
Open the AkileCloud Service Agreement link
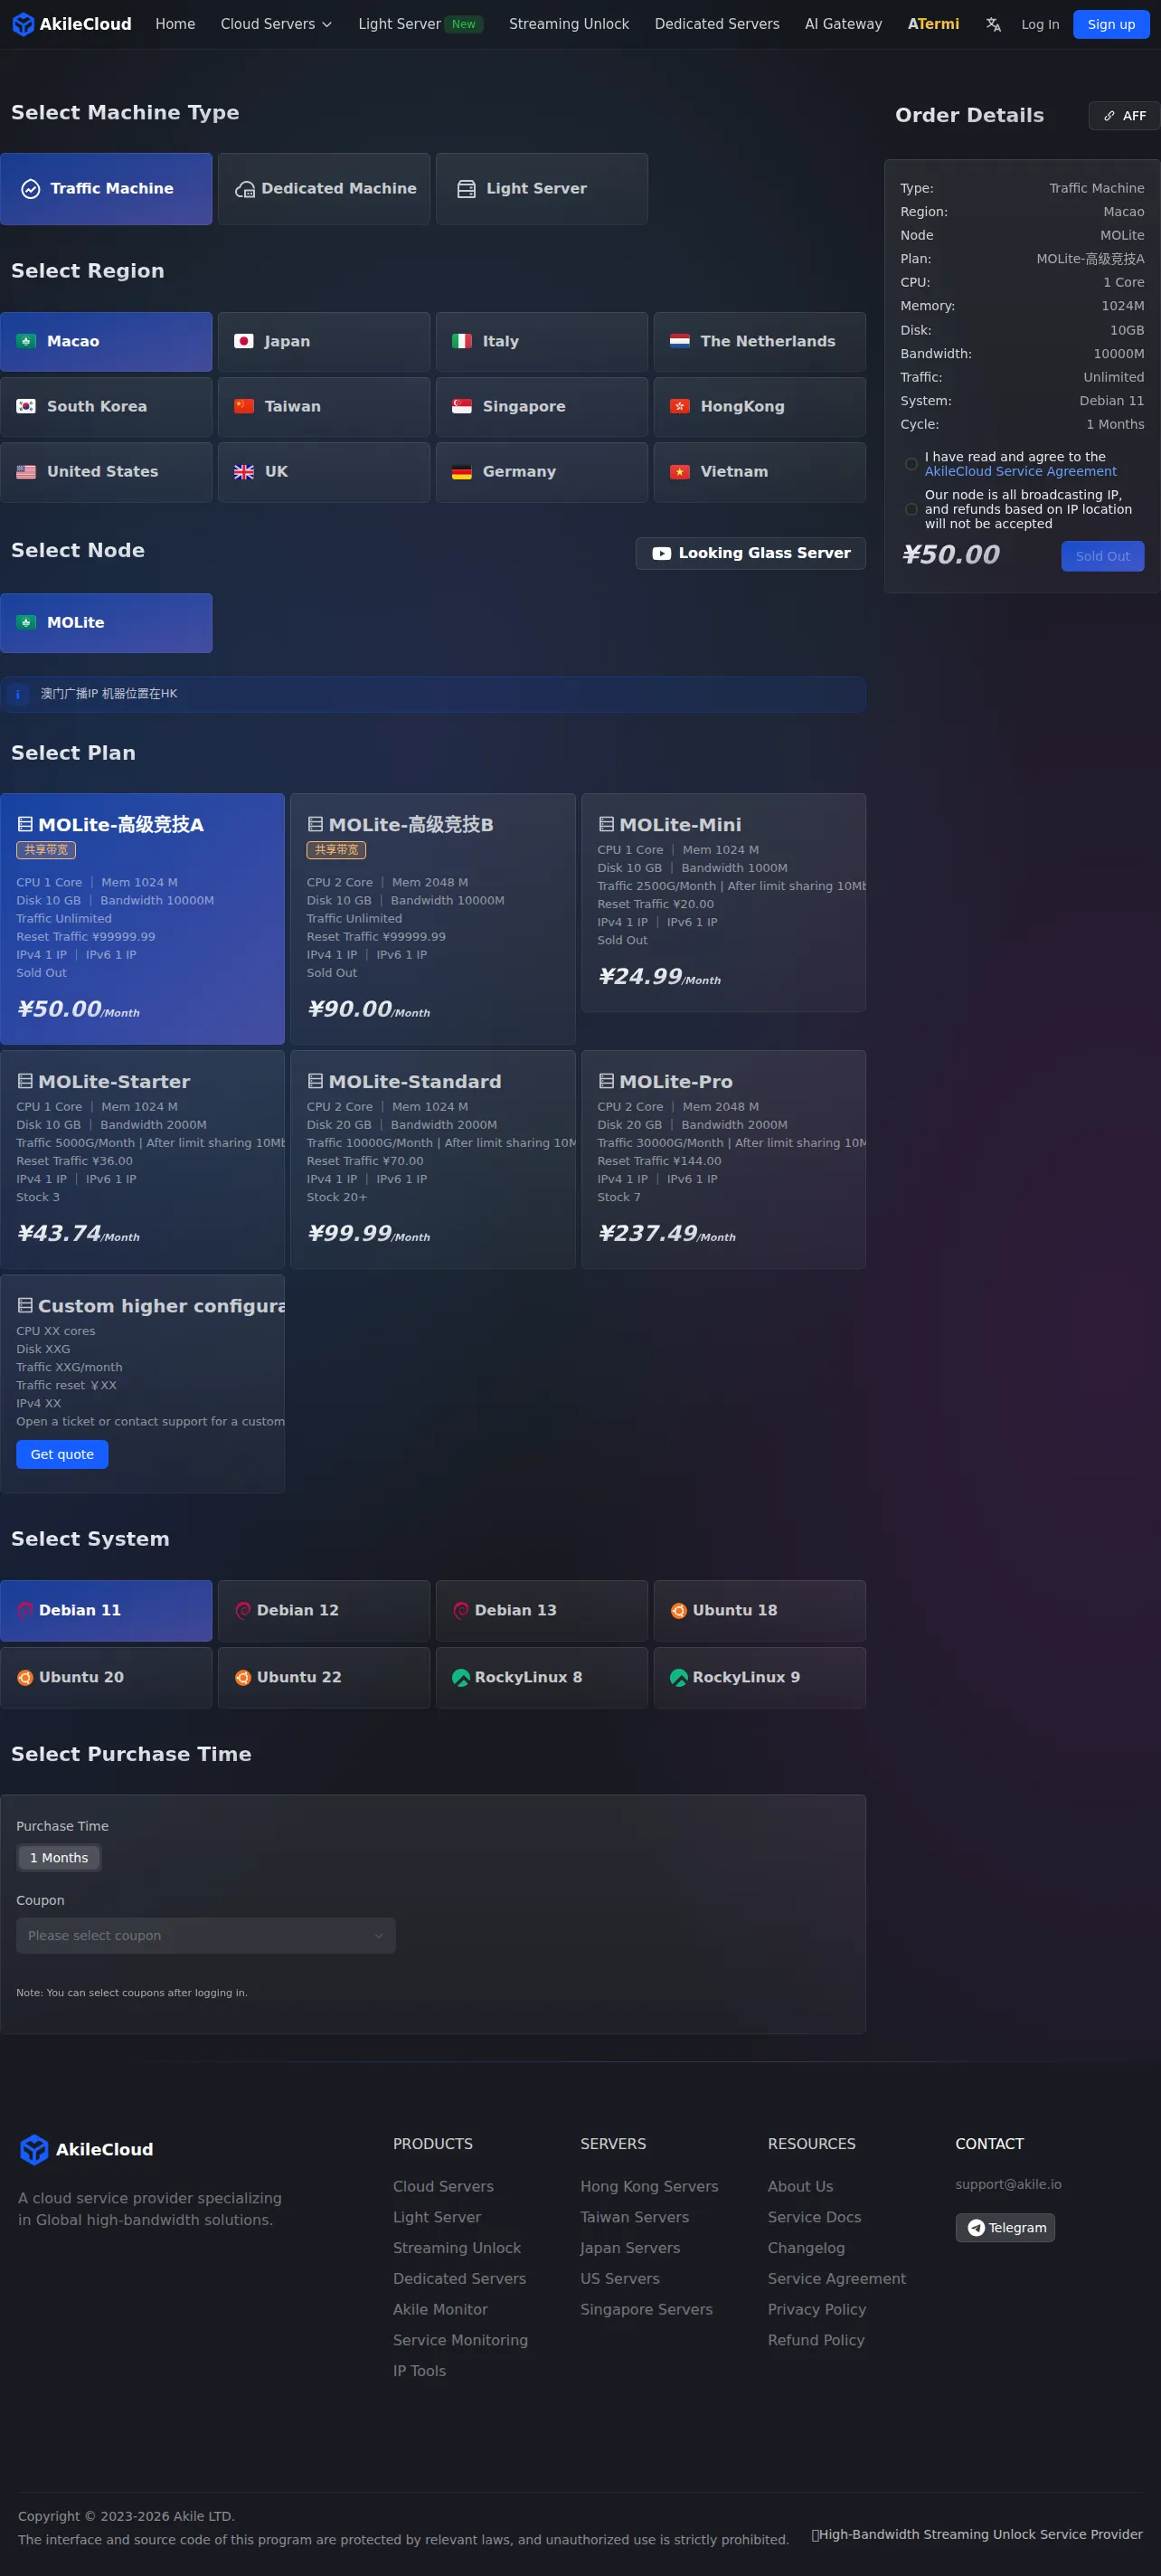(x=1020, y=471)
